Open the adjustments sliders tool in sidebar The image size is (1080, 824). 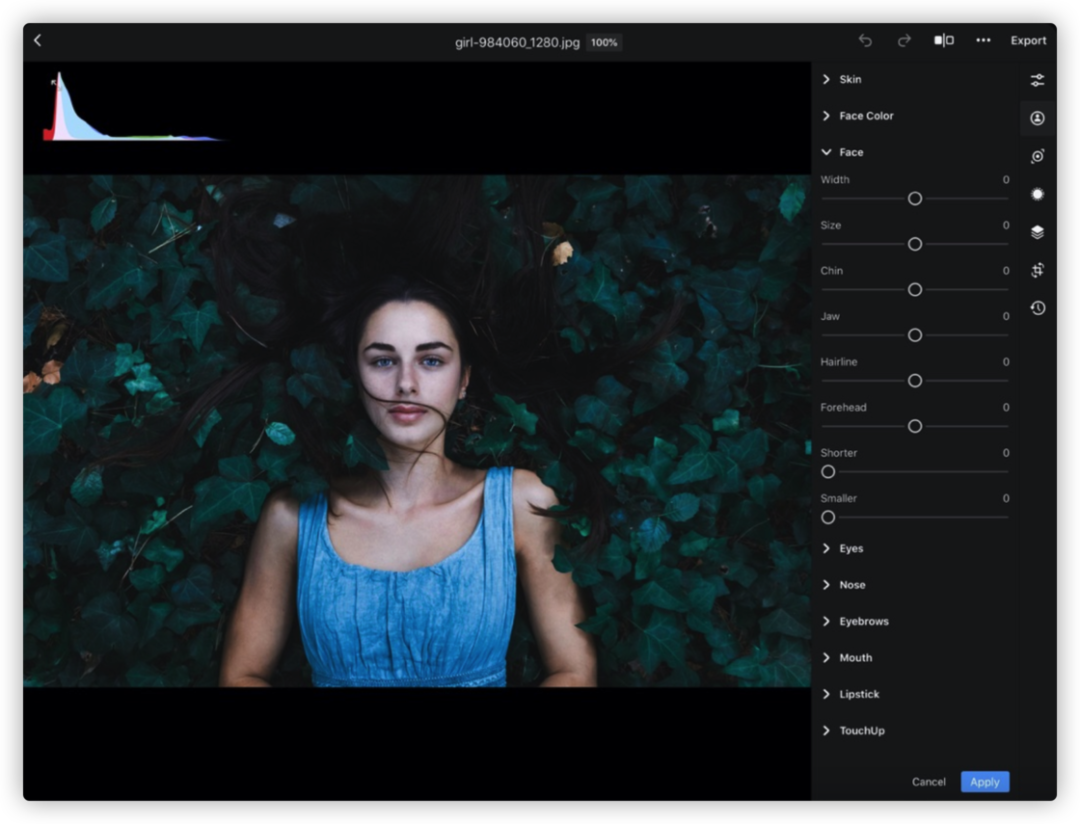coord(1037,80)
